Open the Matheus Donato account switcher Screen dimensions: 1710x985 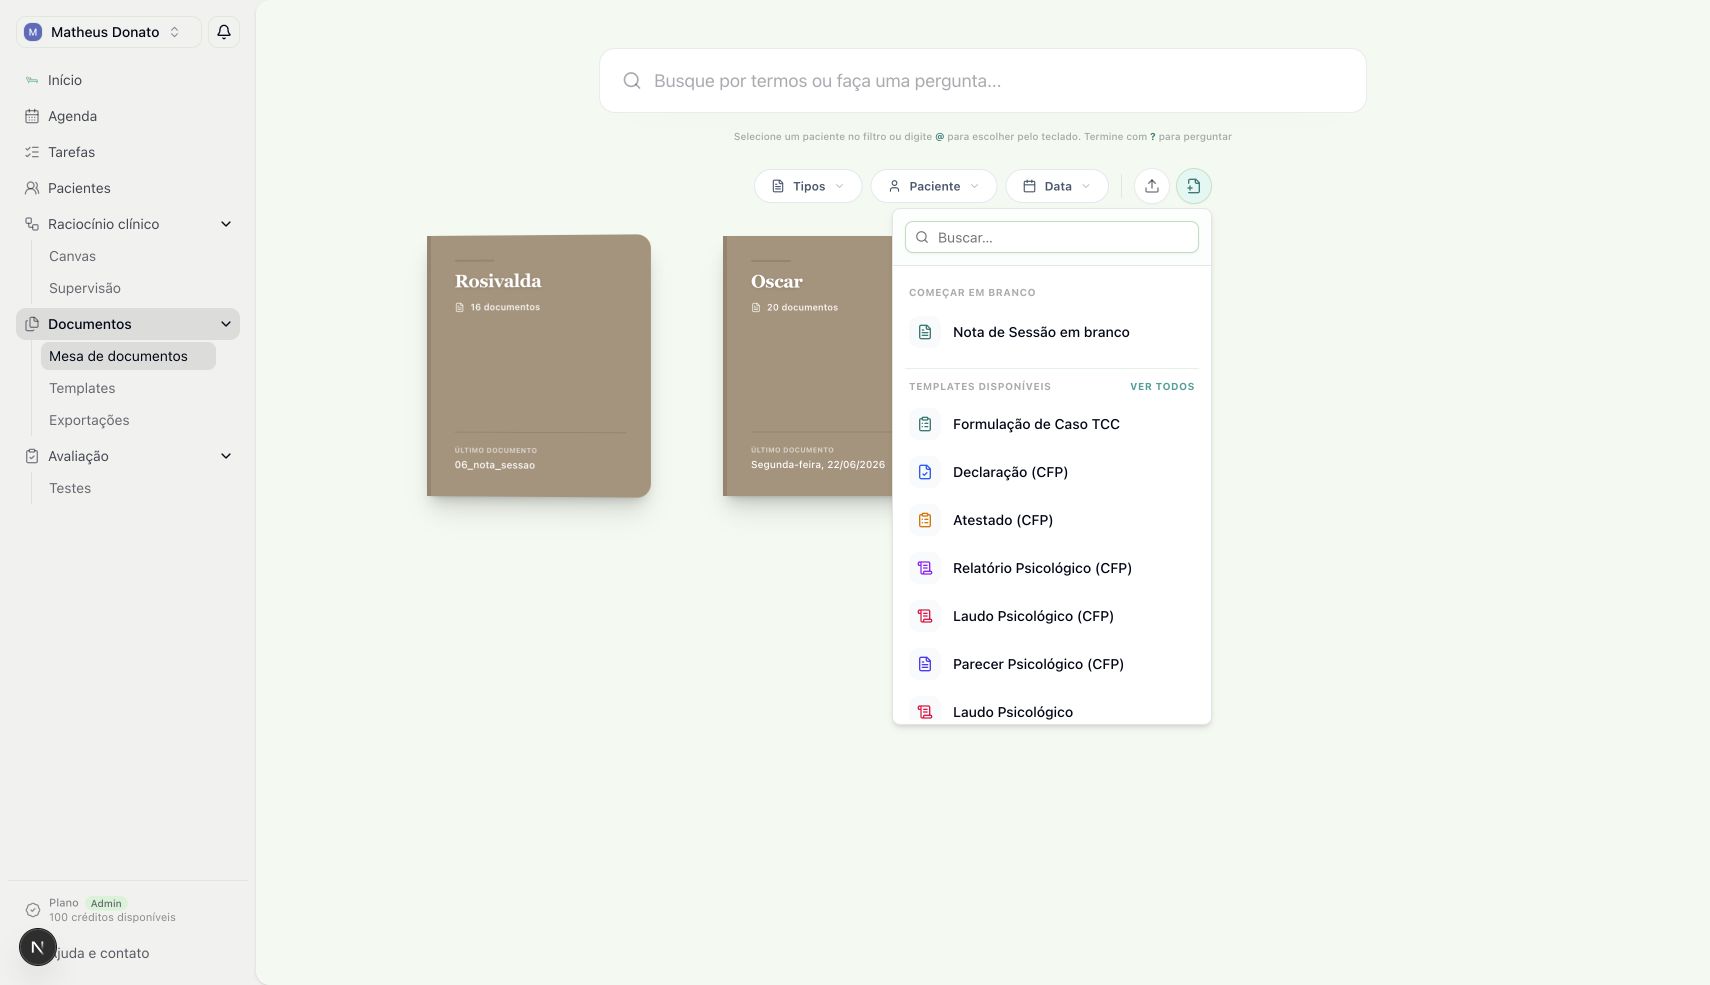click(108, 32)
